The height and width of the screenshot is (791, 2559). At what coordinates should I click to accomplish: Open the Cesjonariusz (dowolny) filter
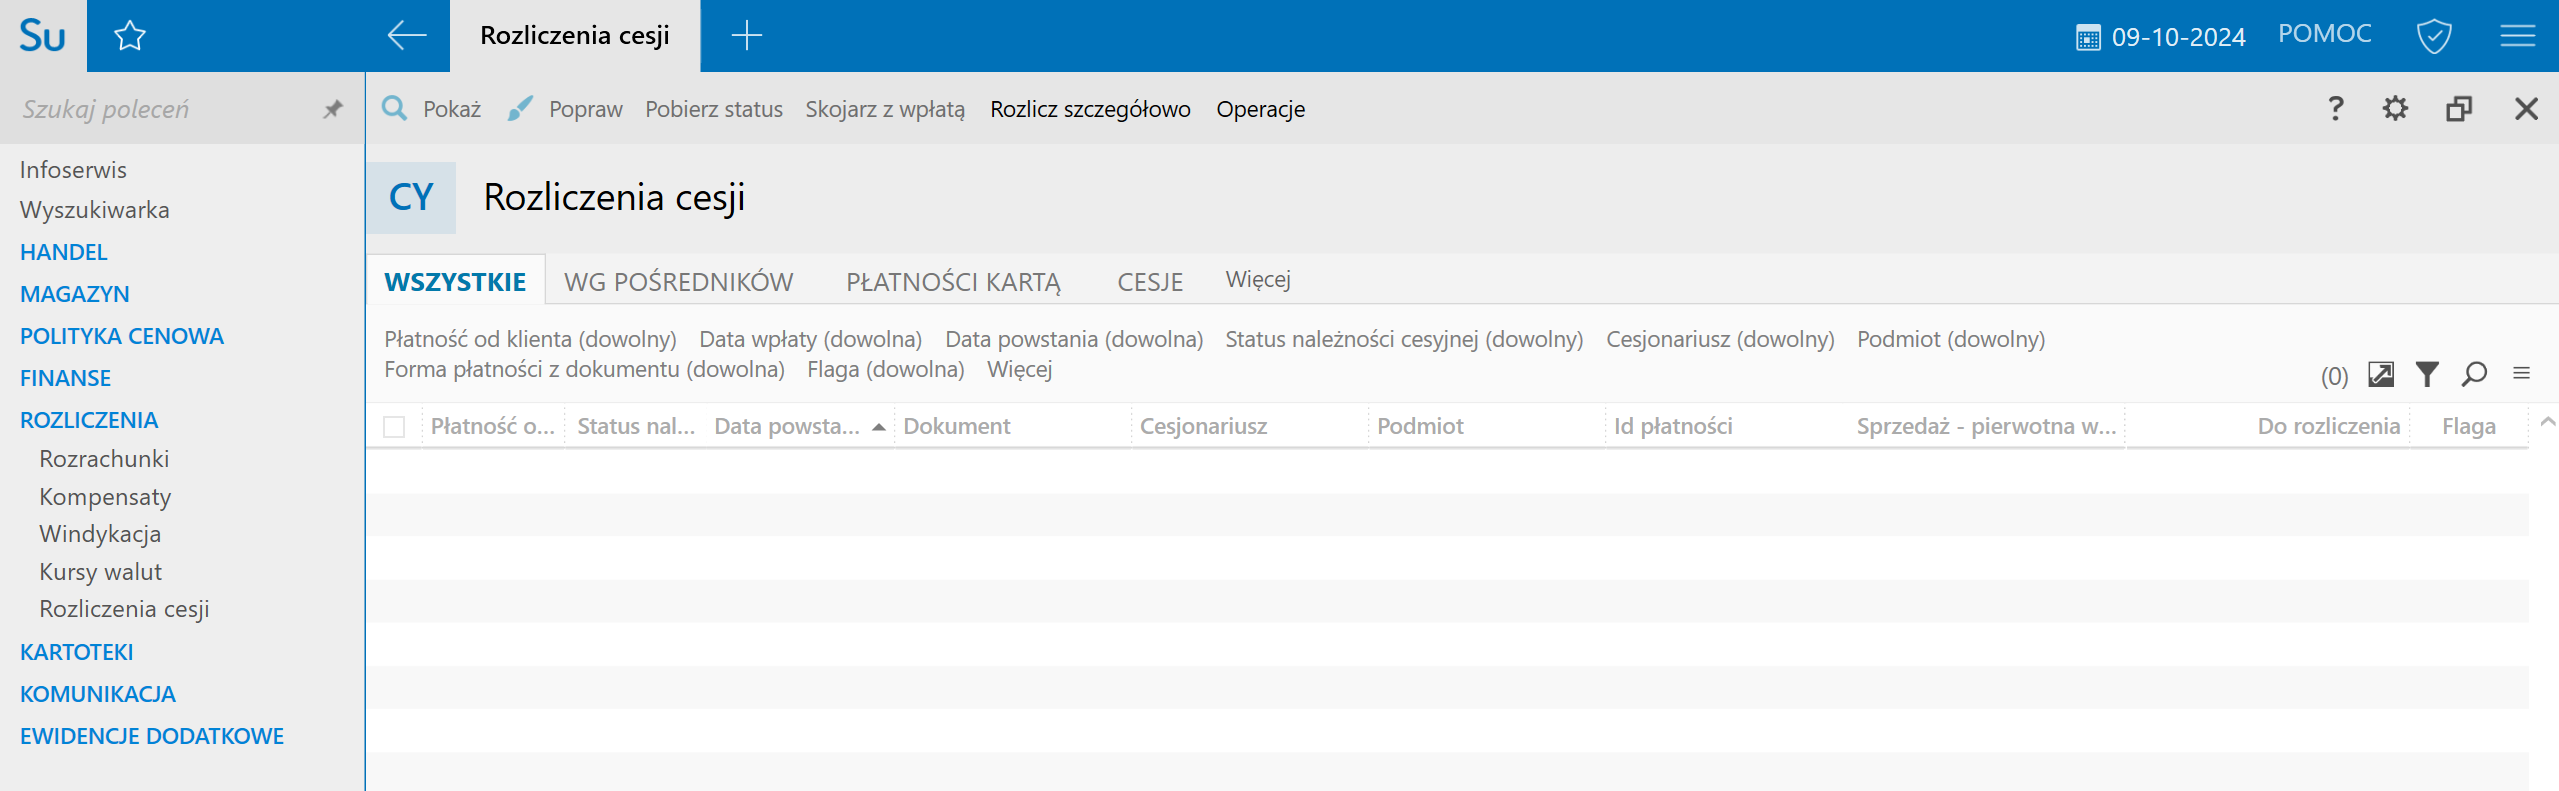[x=1719, y=339]
